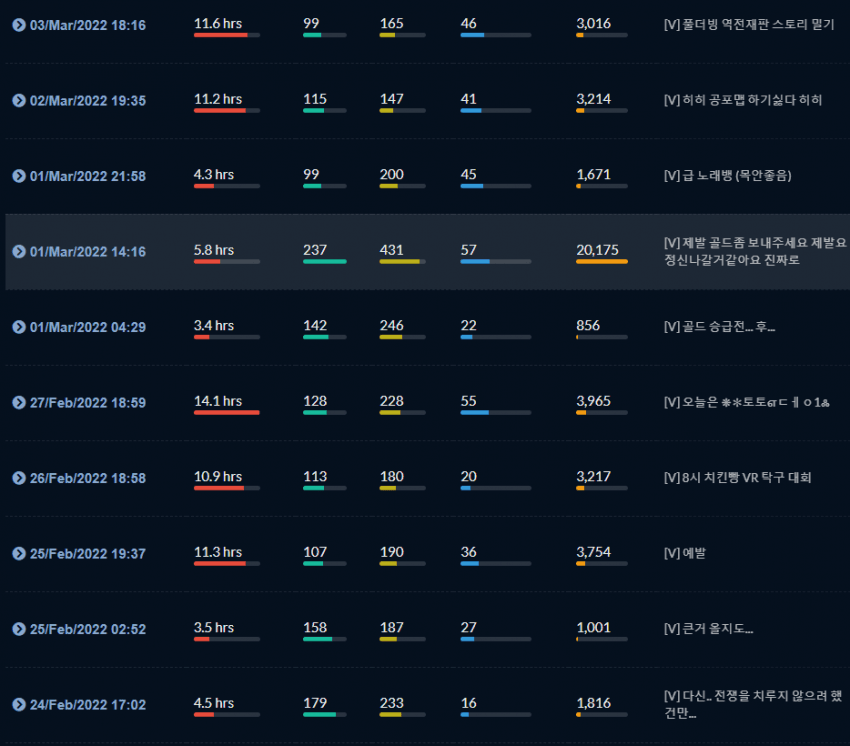Click the 3,754 views value

(594, 552)
